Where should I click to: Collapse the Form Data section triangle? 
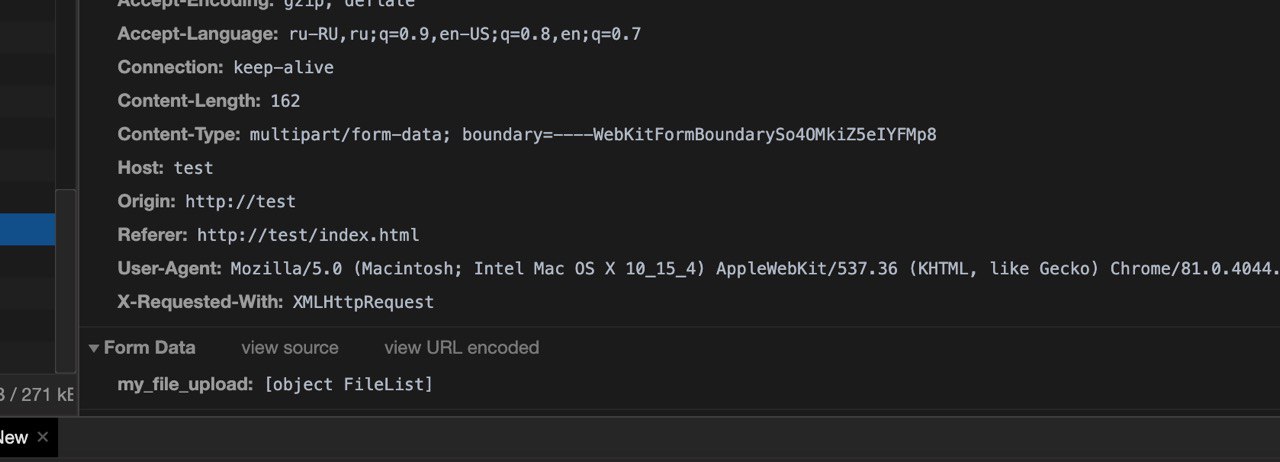point(94,348)
